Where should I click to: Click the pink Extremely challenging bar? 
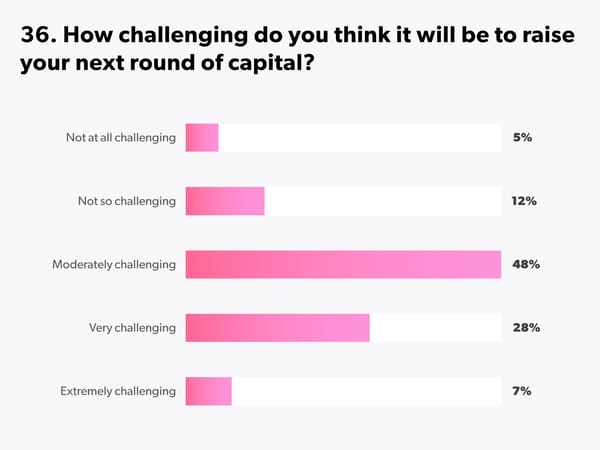209,391
